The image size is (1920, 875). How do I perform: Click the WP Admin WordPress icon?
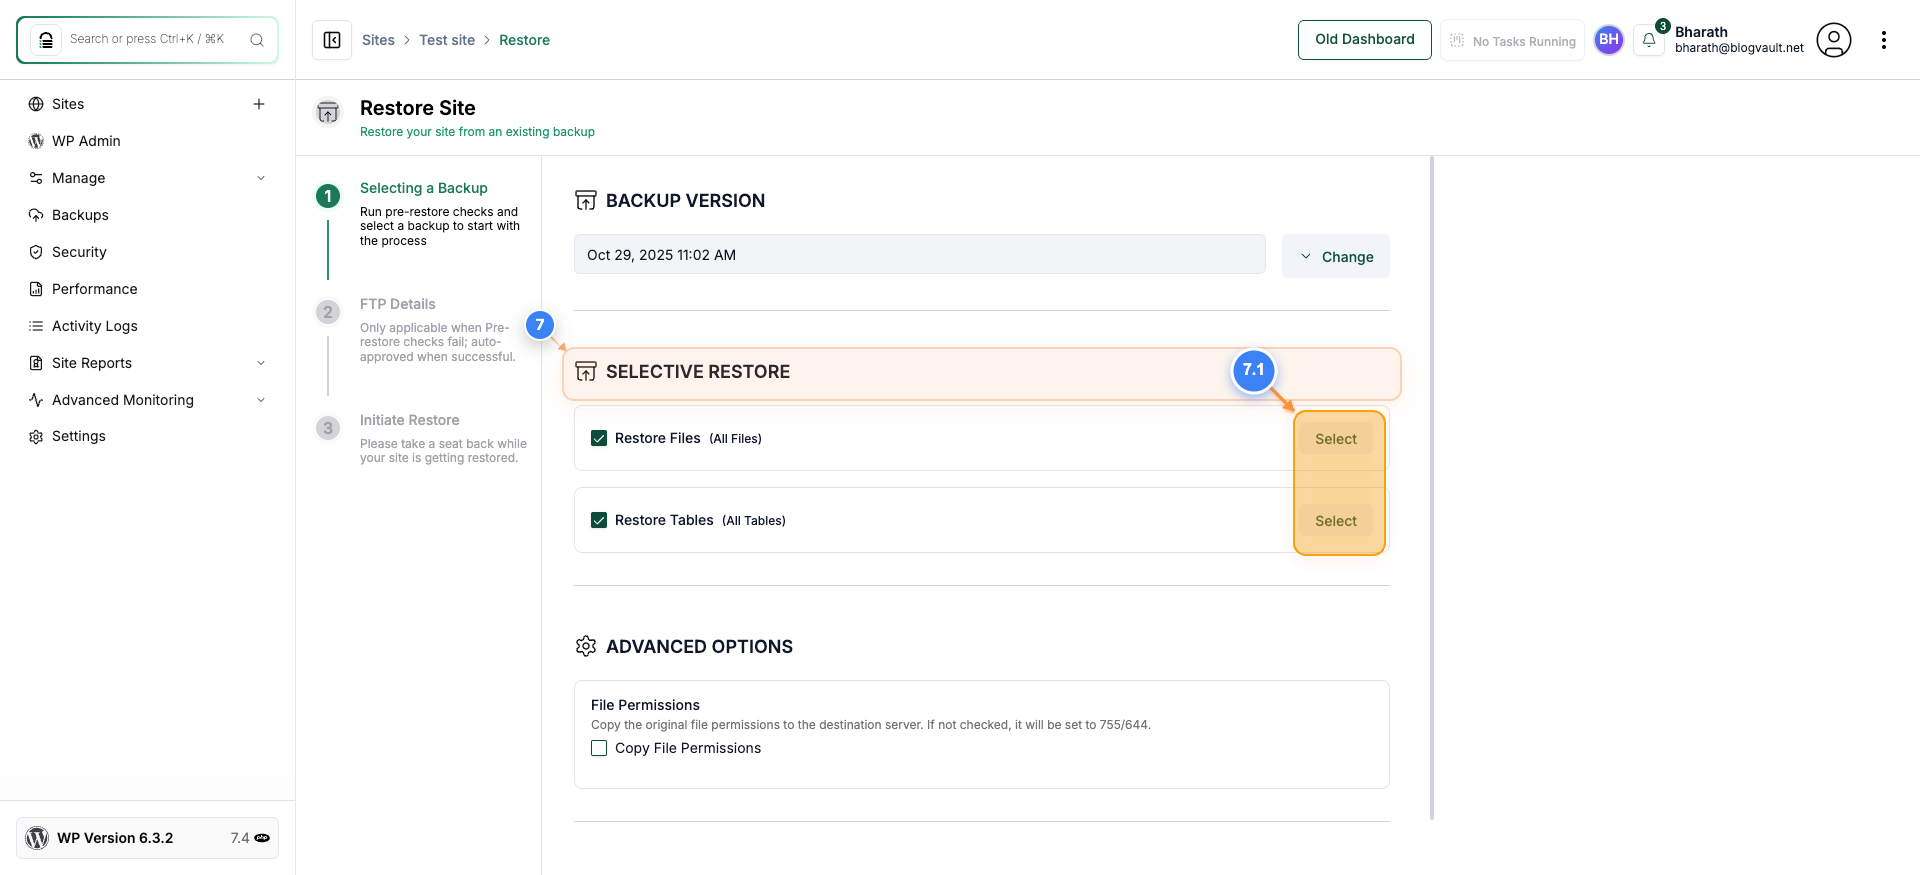coord(36,141)
